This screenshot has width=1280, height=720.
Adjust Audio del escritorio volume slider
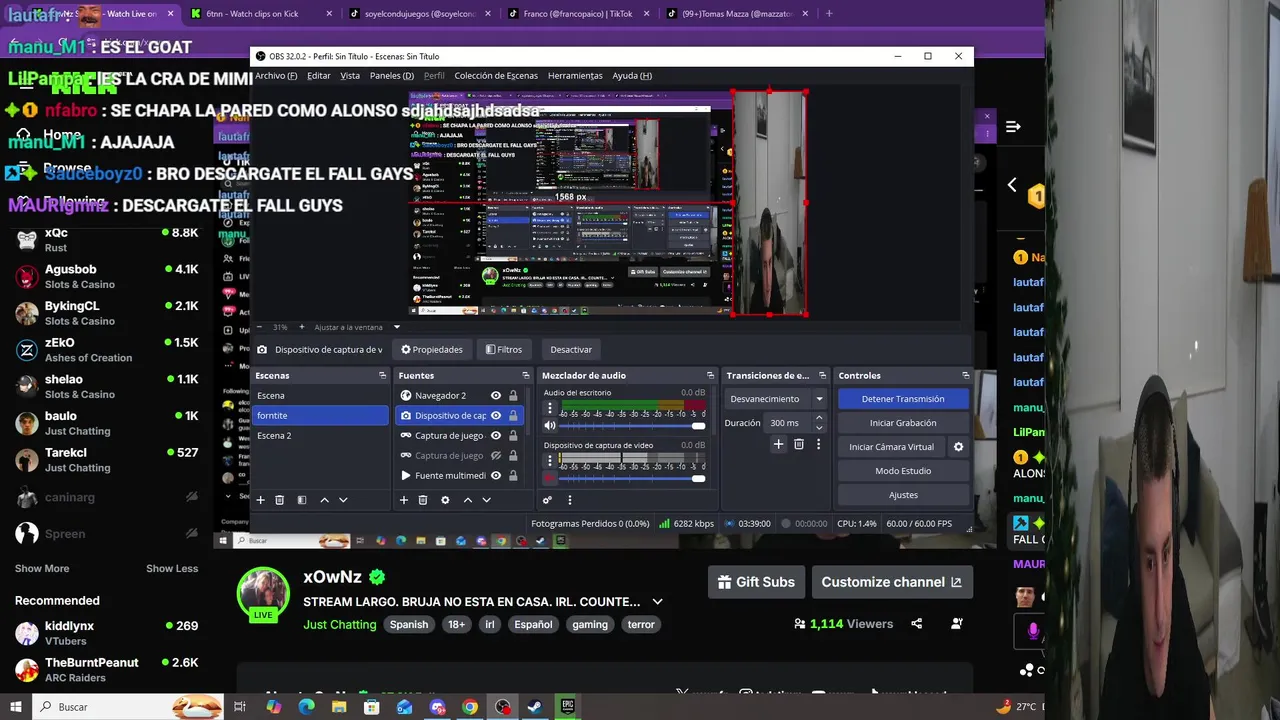pyautogui.click(x=632, y=426)
